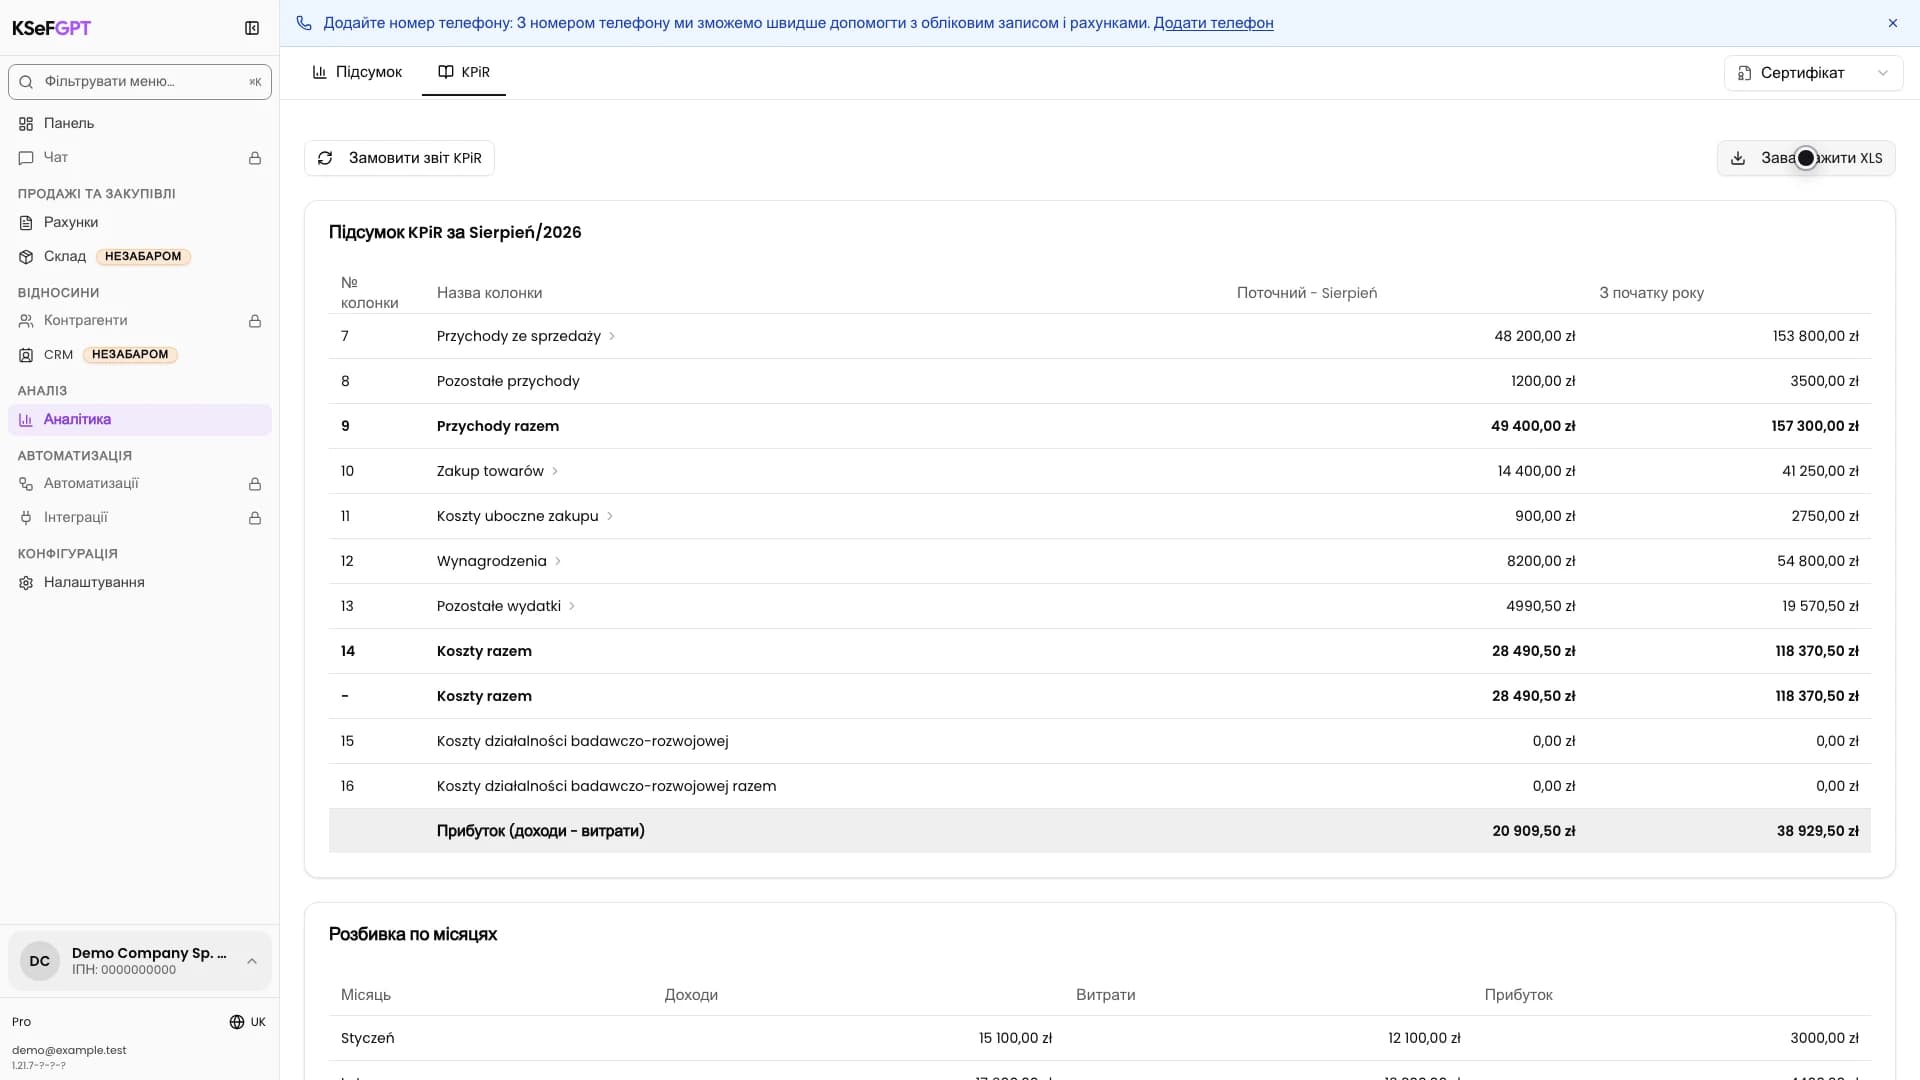This screenshot has height=1080, width=1920.
Task: Click the Прибуток (доходи - витрати) label
Action: point(541,831)
